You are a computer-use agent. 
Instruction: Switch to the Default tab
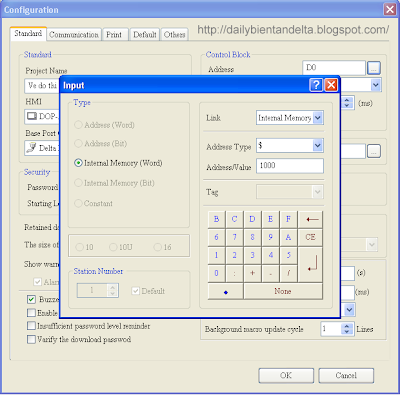tap(145, 35)
